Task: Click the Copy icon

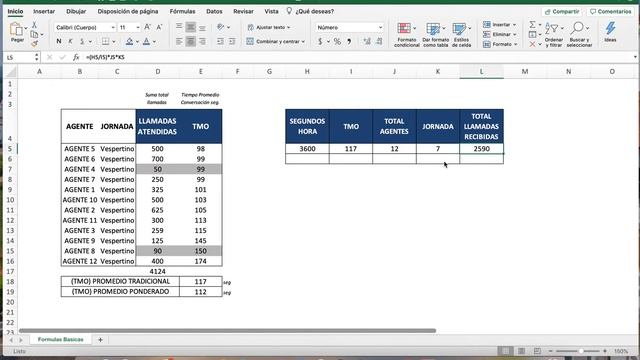Action: coord(34,35)
